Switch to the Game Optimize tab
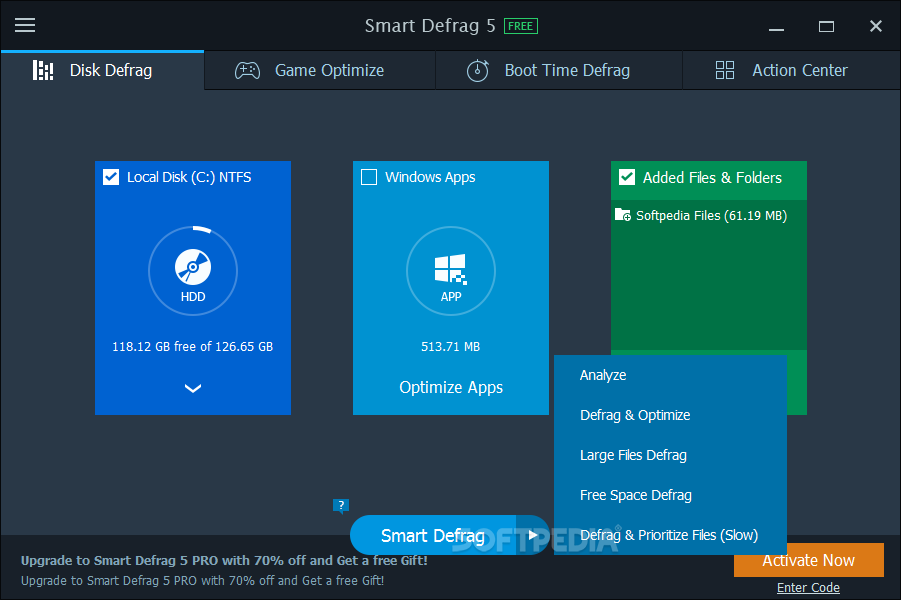Viewport: 901px width, 600px height. click(320, 70)
